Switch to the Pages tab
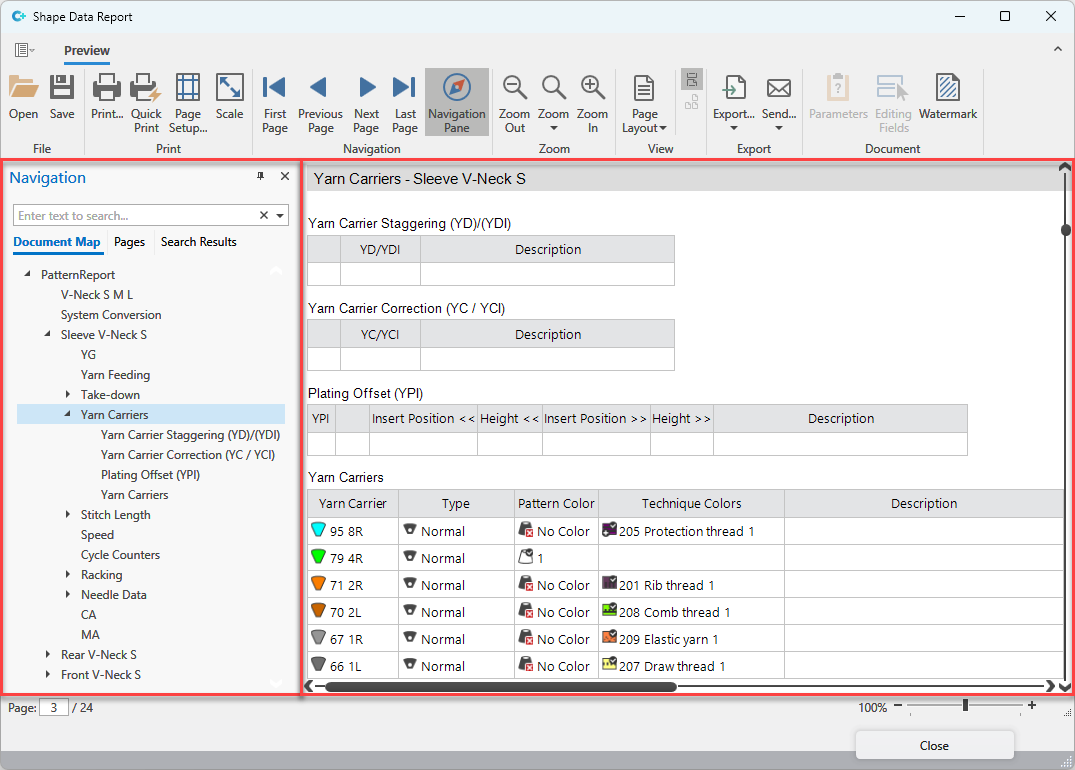The height and width of the screenshot is (770, 1075). click(x=129, y=242)
